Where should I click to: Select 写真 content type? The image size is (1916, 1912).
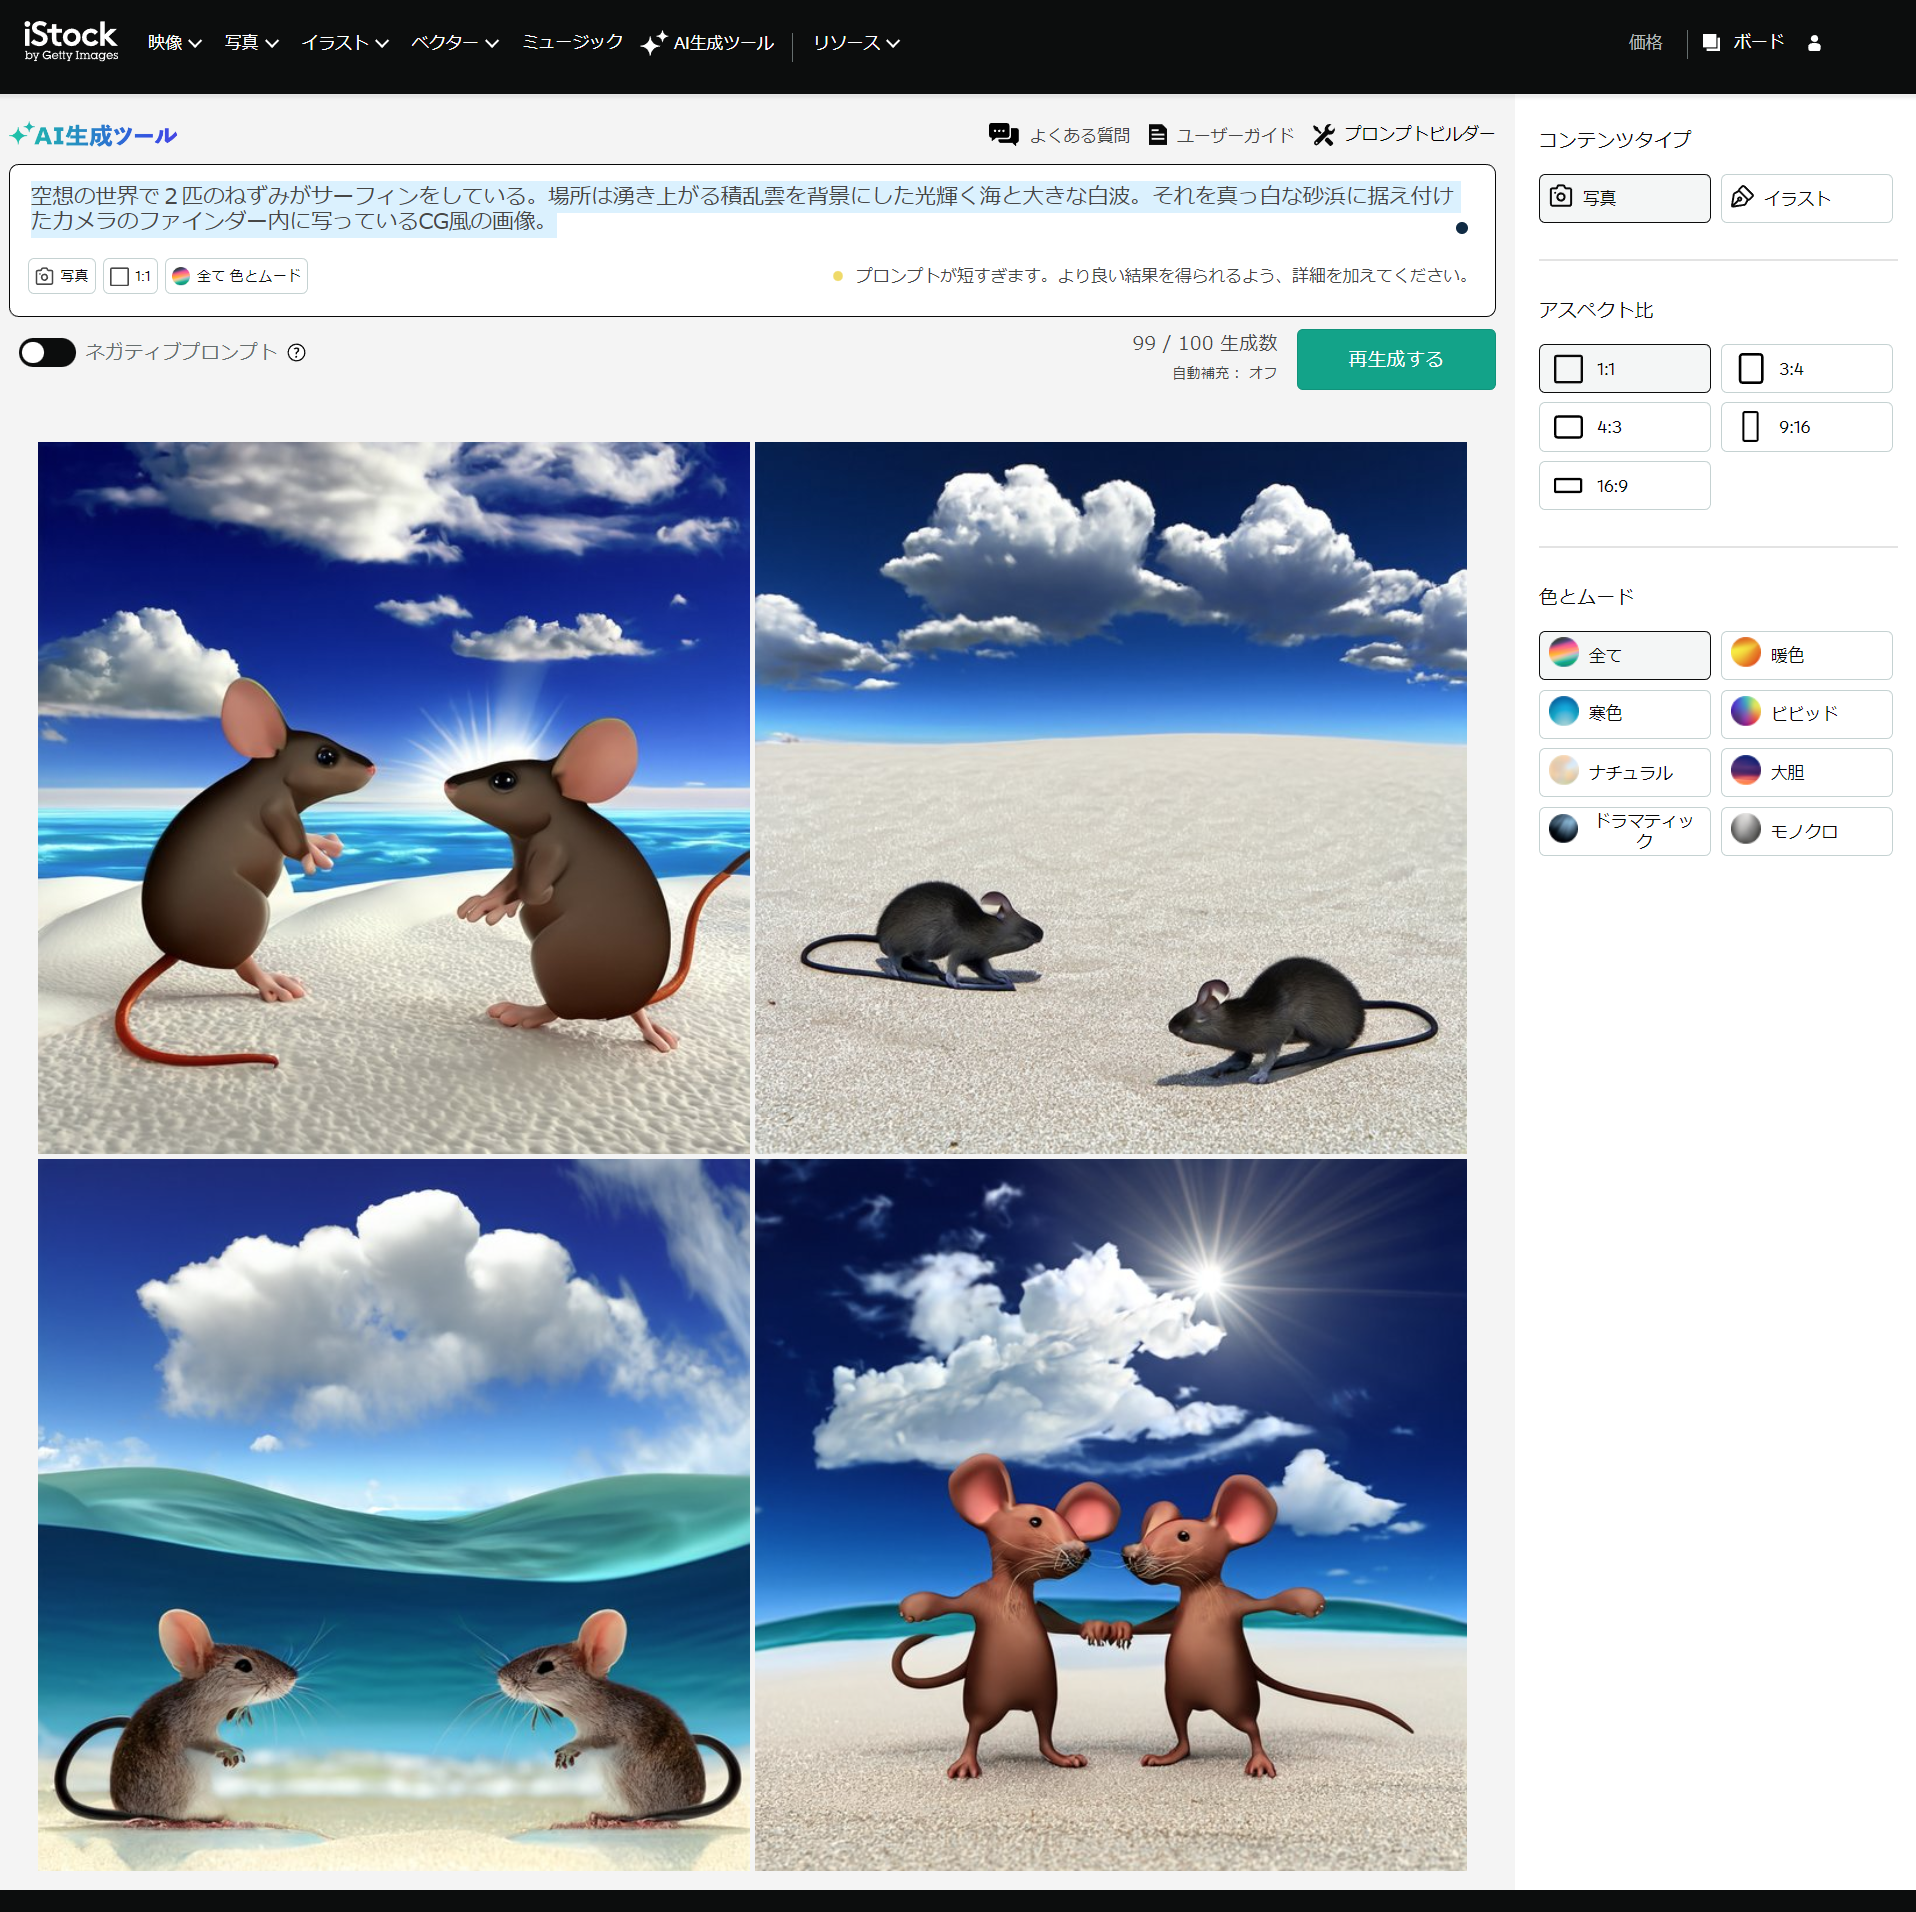(1624, 198)
